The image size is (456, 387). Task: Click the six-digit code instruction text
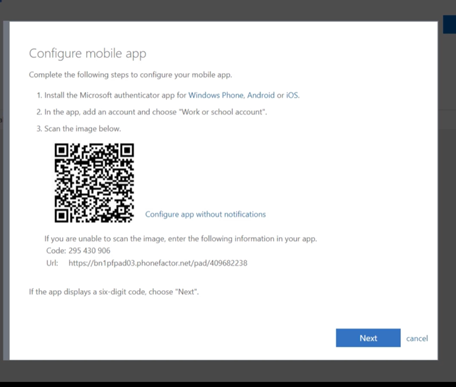[x=114, y=292]
